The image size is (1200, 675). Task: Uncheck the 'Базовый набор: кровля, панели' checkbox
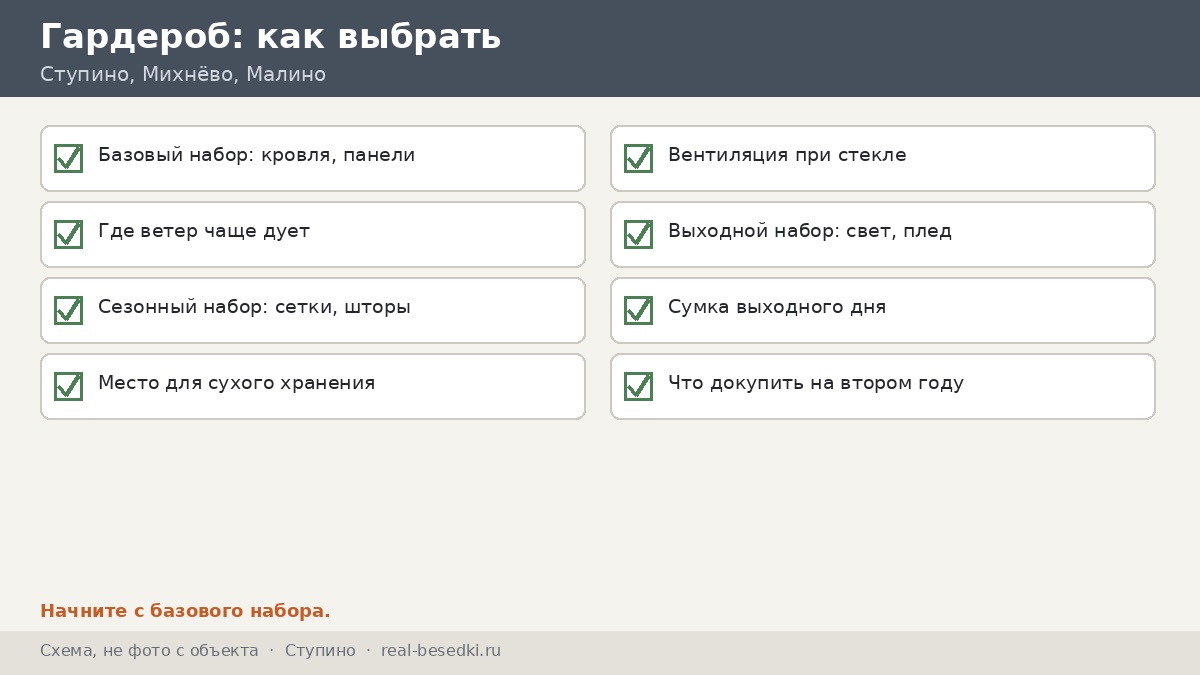coord(68,158)
